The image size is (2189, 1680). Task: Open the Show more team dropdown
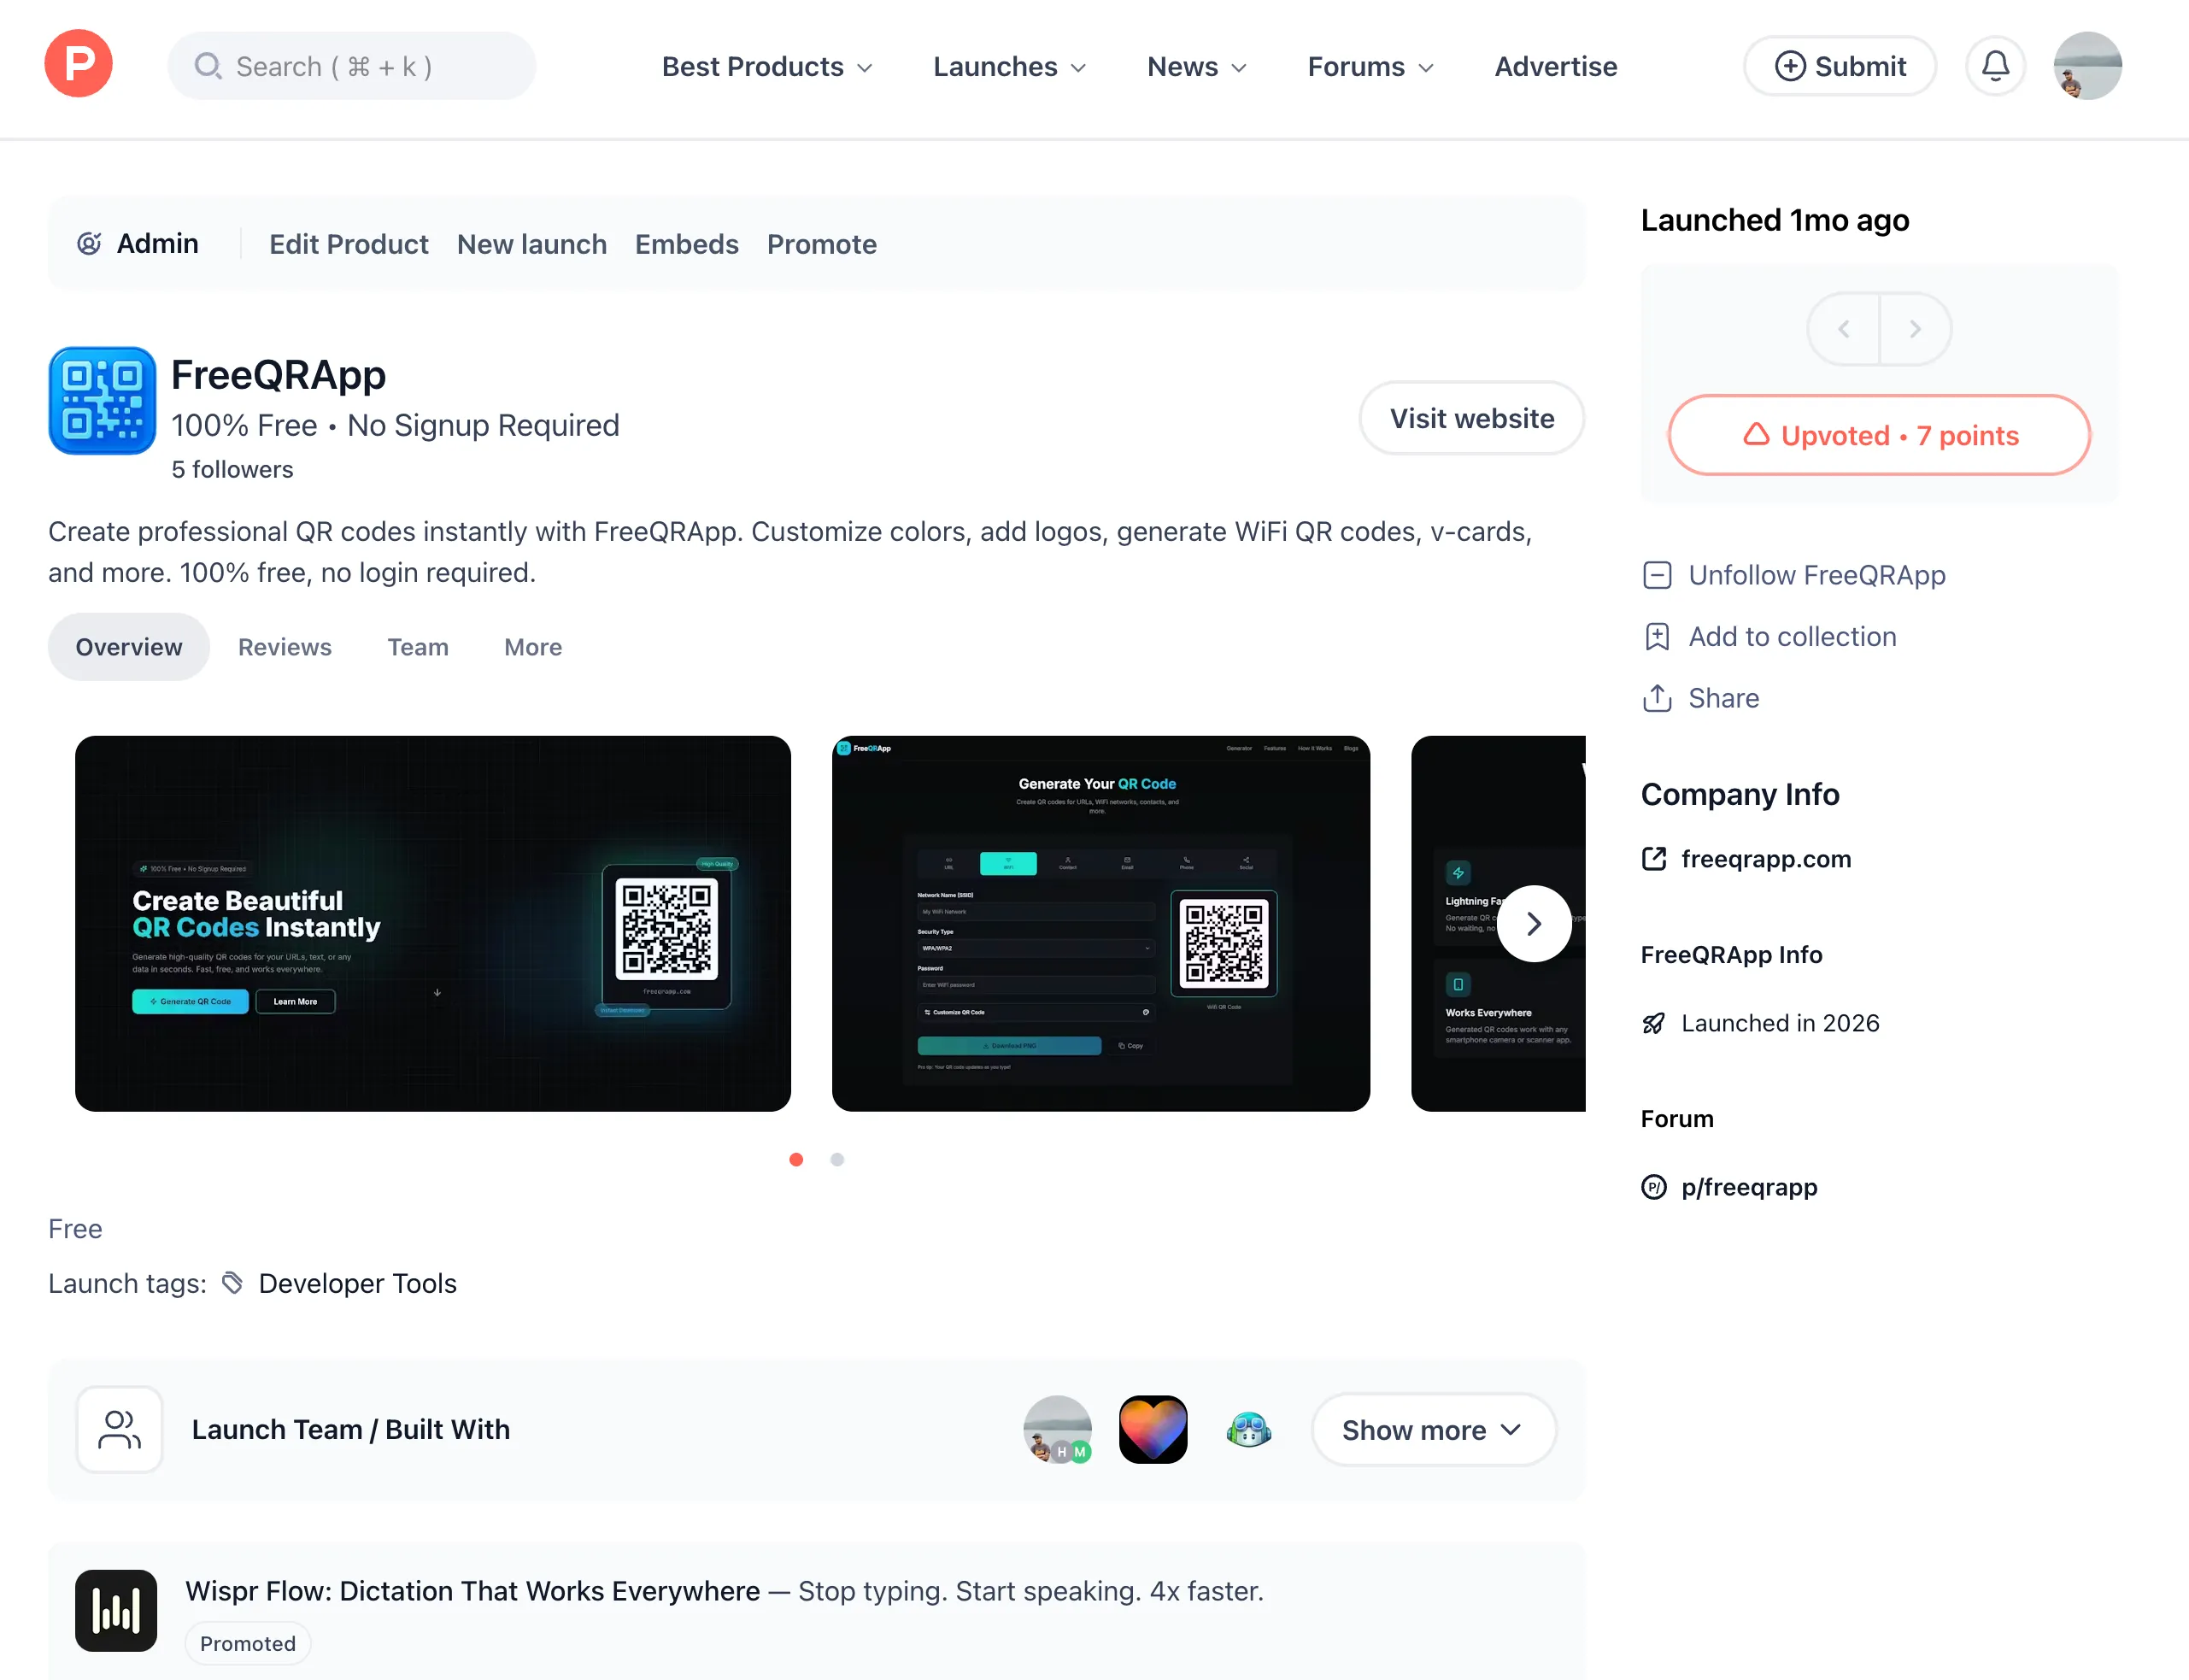(1432, 1429)
